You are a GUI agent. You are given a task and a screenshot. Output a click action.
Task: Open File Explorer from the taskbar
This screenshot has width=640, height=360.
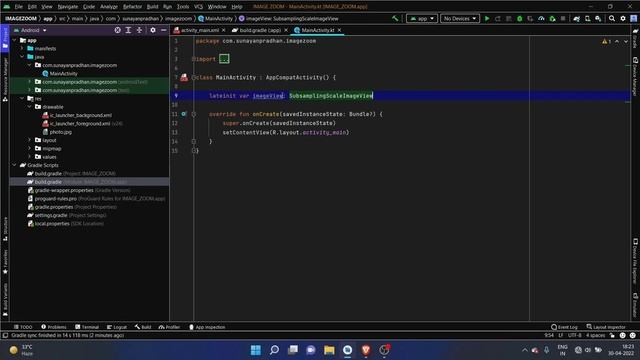[x=329, y=350]
